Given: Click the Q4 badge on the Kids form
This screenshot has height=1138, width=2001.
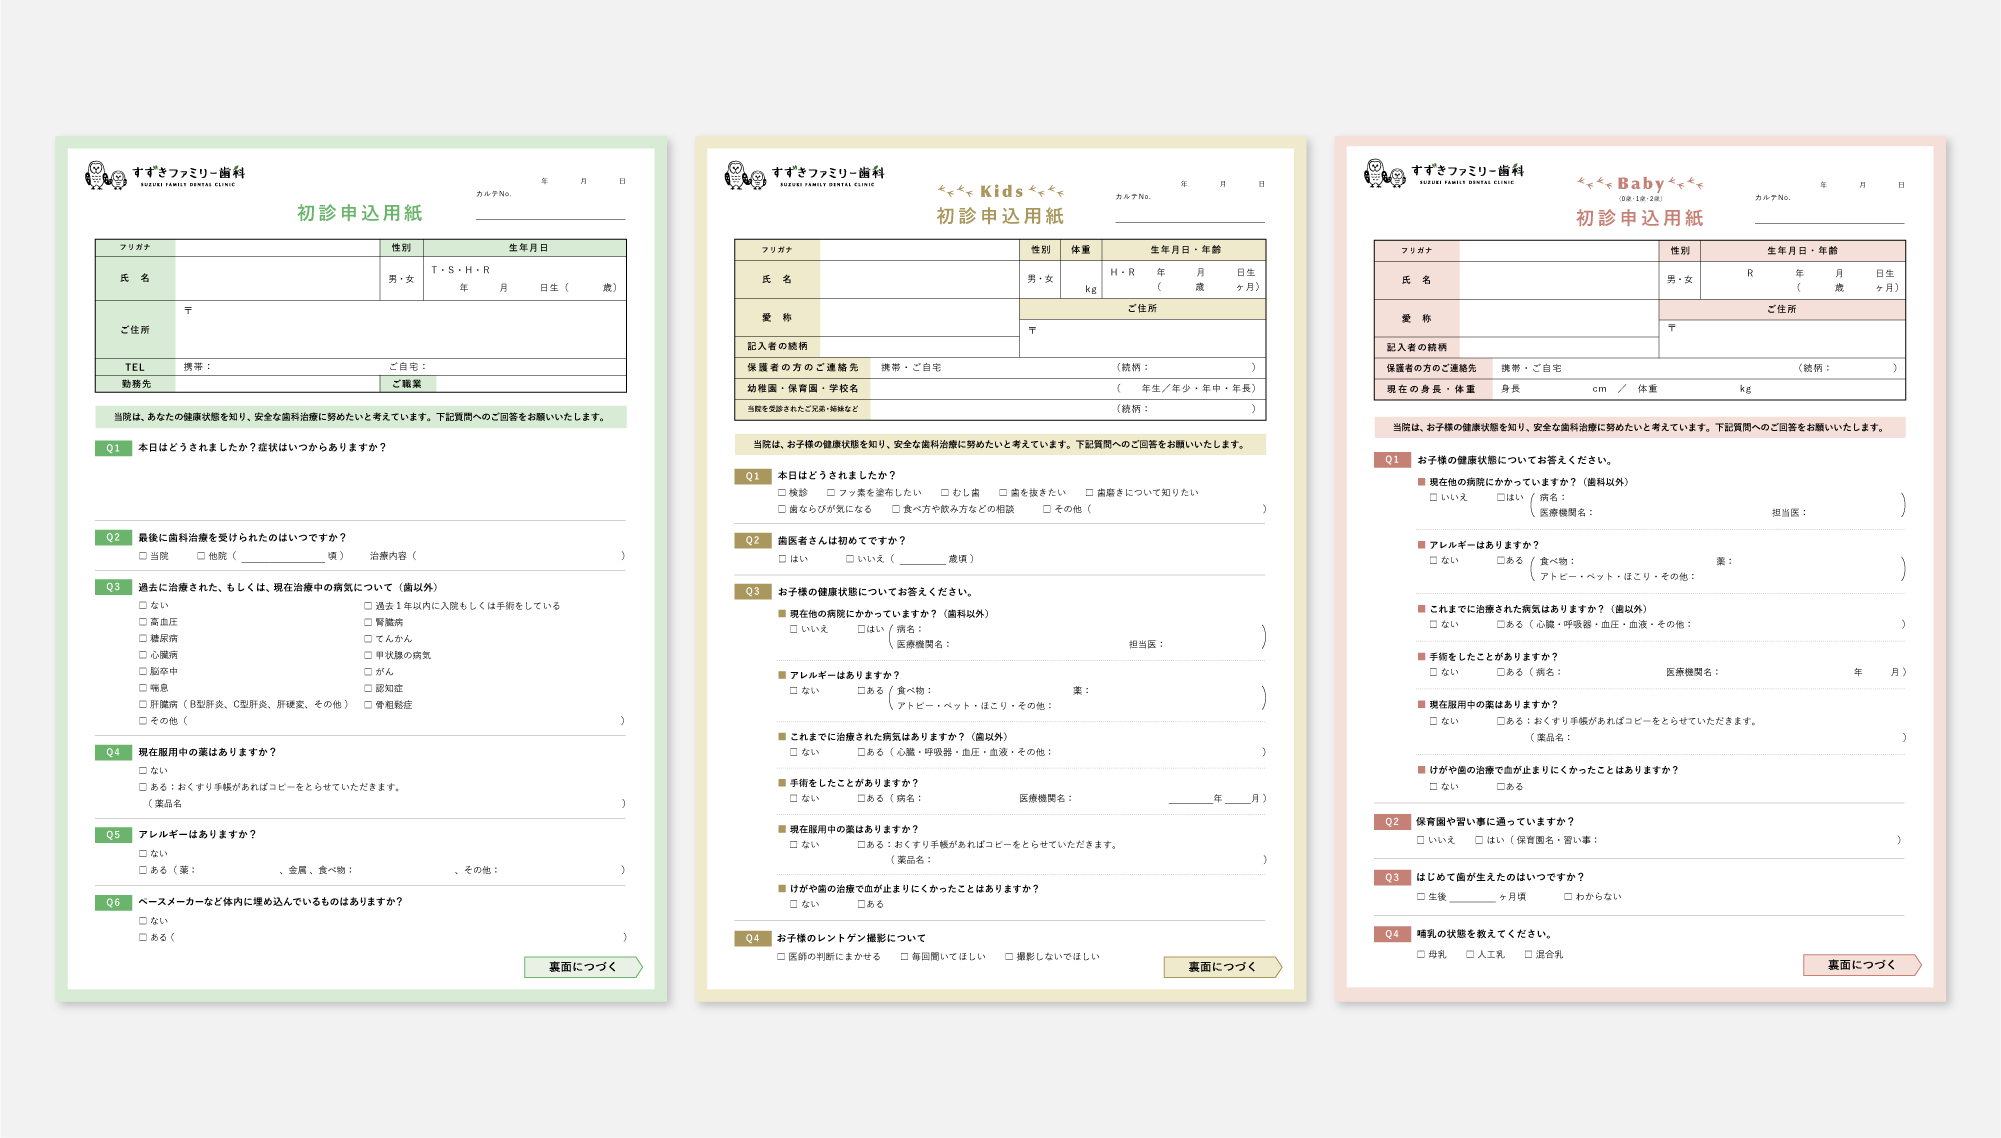Looking at the screenshot, I should pos(752,939).
